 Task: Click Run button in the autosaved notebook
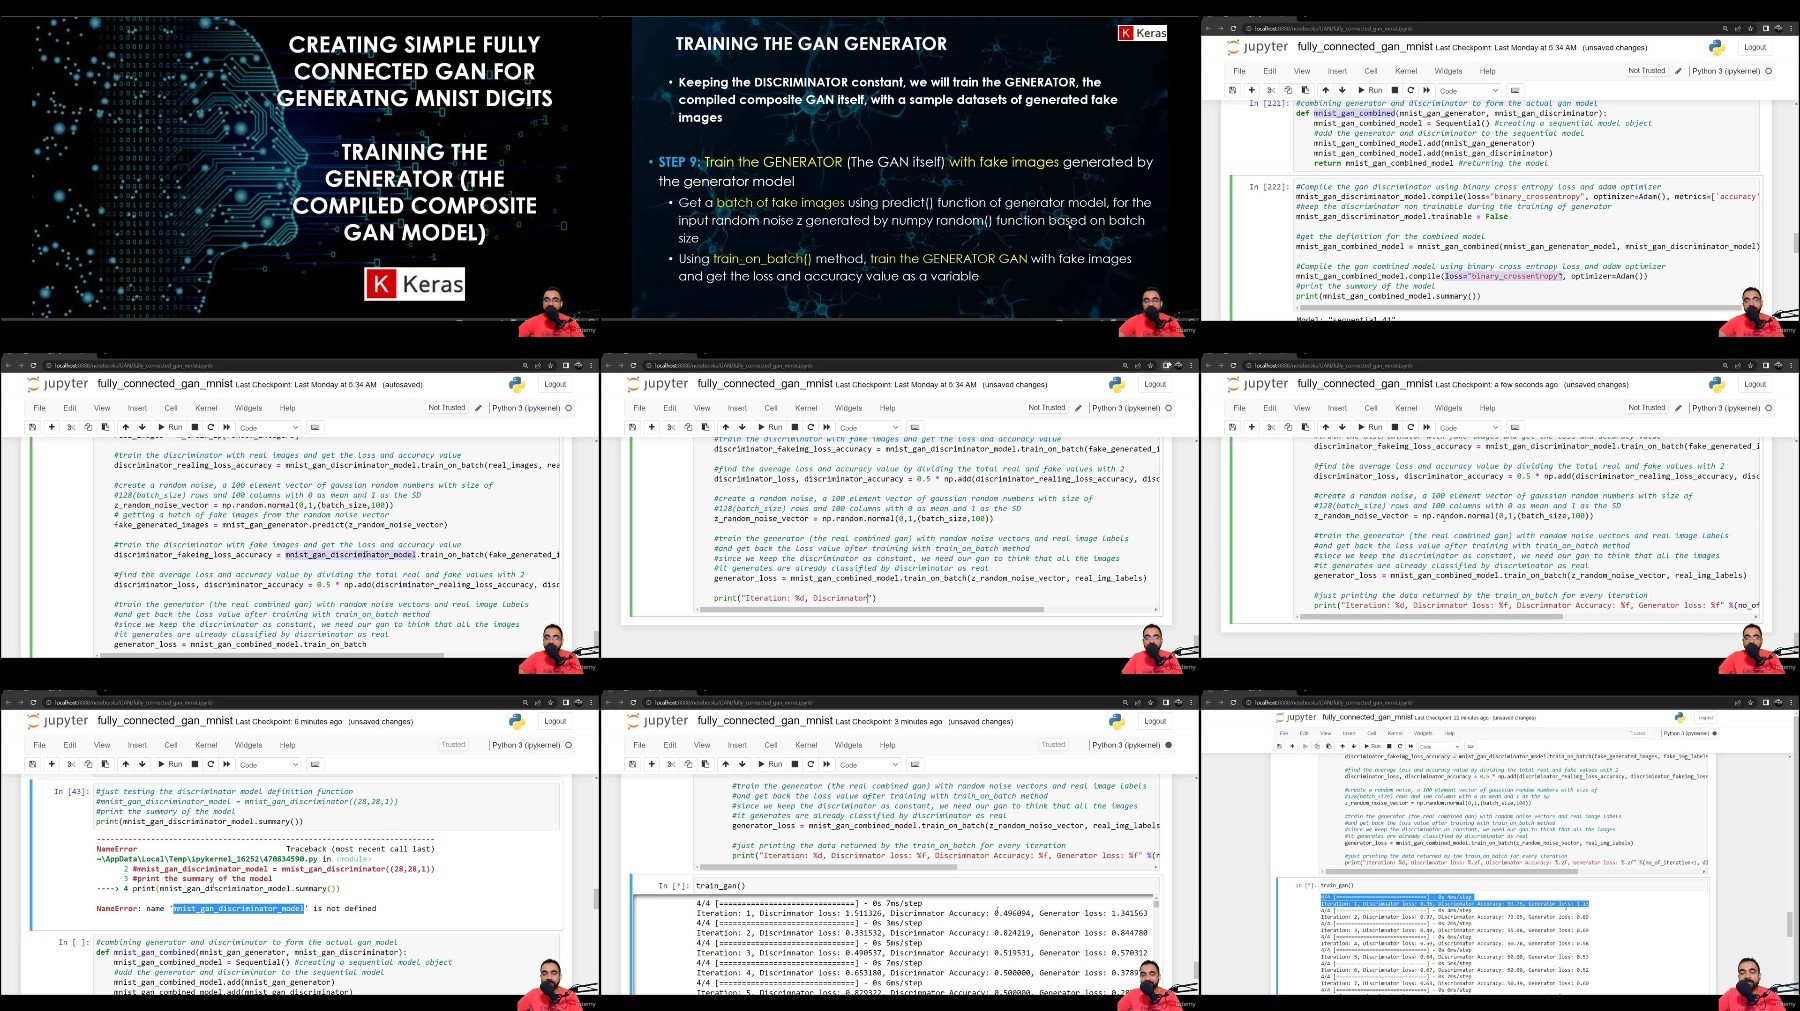tap(171, 427)
